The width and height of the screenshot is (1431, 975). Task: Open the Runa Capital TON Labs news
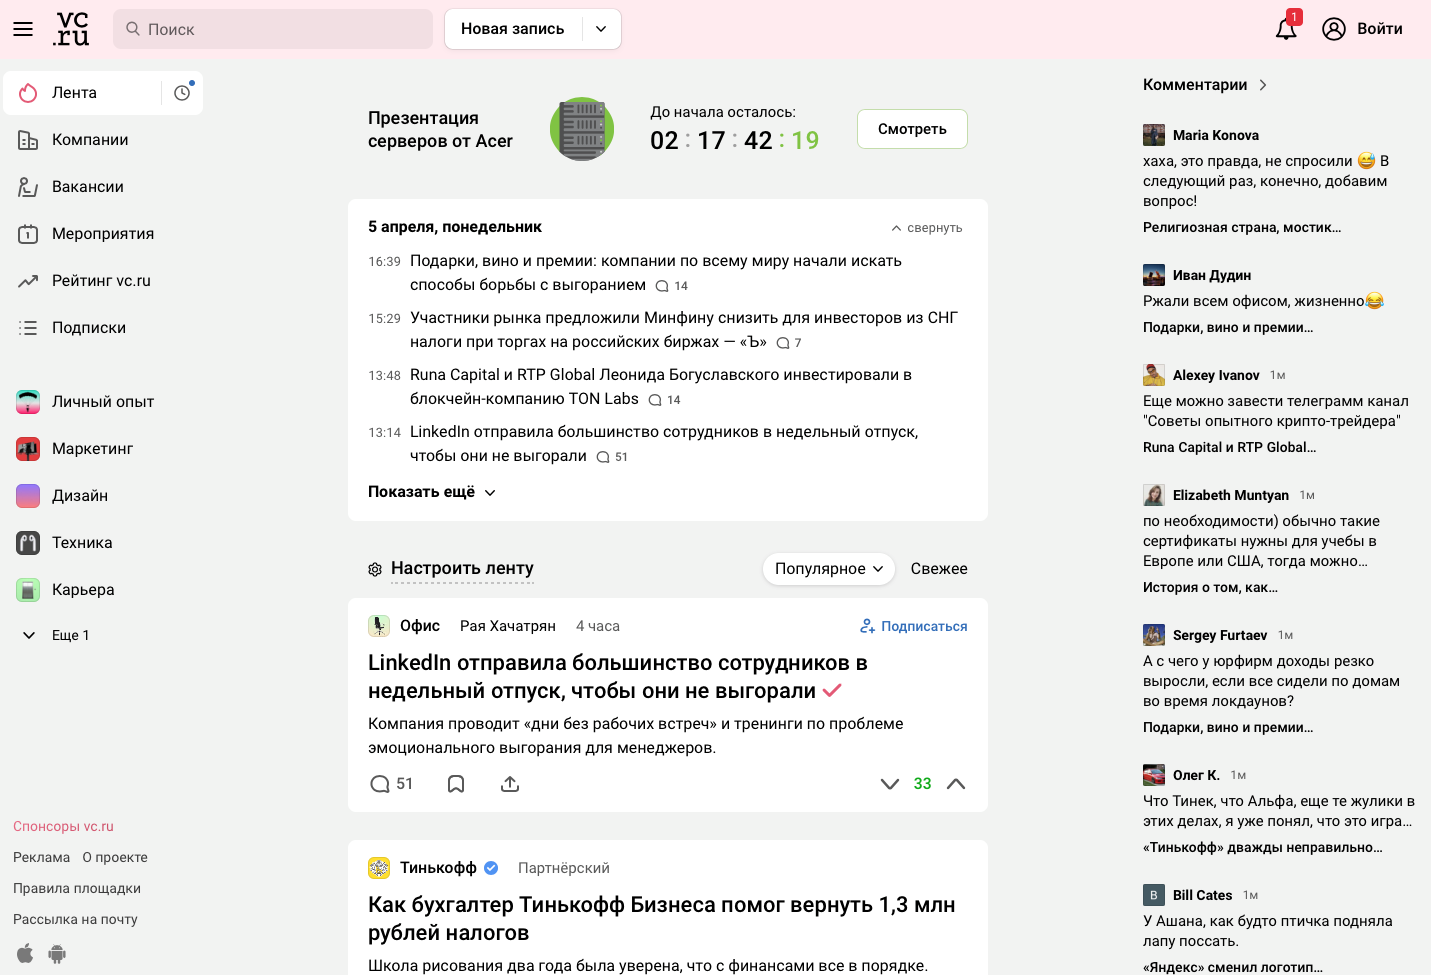[x=661, y=387]
